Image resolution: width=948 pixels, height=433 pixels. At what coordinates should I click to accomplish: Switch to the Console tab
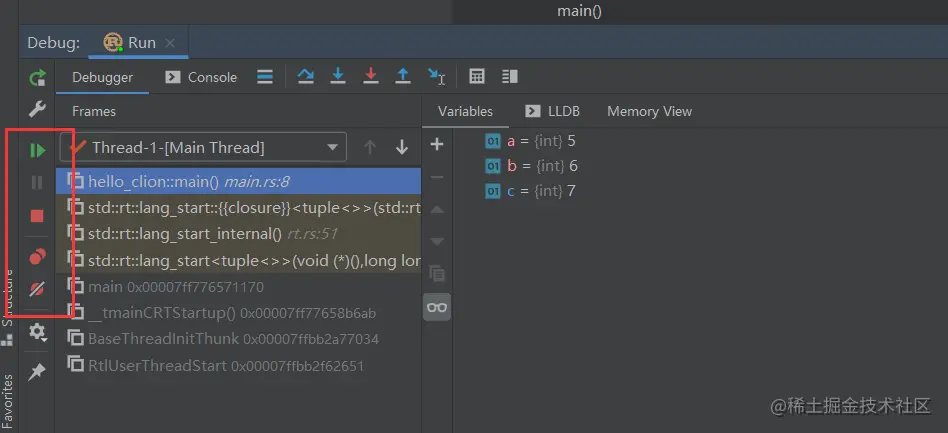pos(202,77)
